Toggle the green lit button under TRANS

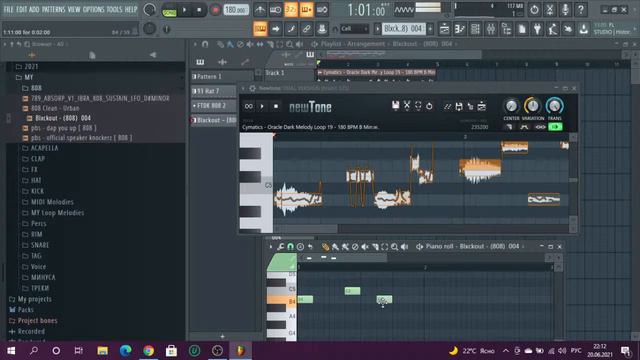pos(555,127)
